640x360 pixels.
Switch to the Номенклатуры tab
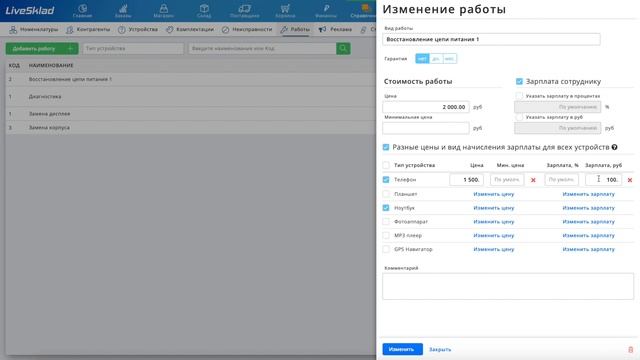pyautogui.click(x=34, y=29)
